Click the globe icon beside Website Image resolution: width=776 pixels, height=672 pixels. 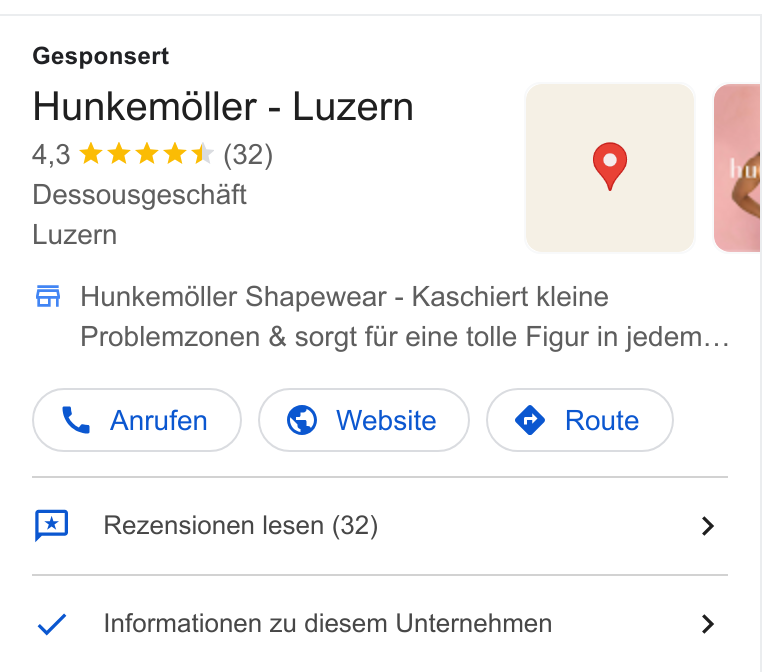pos(302,420)
